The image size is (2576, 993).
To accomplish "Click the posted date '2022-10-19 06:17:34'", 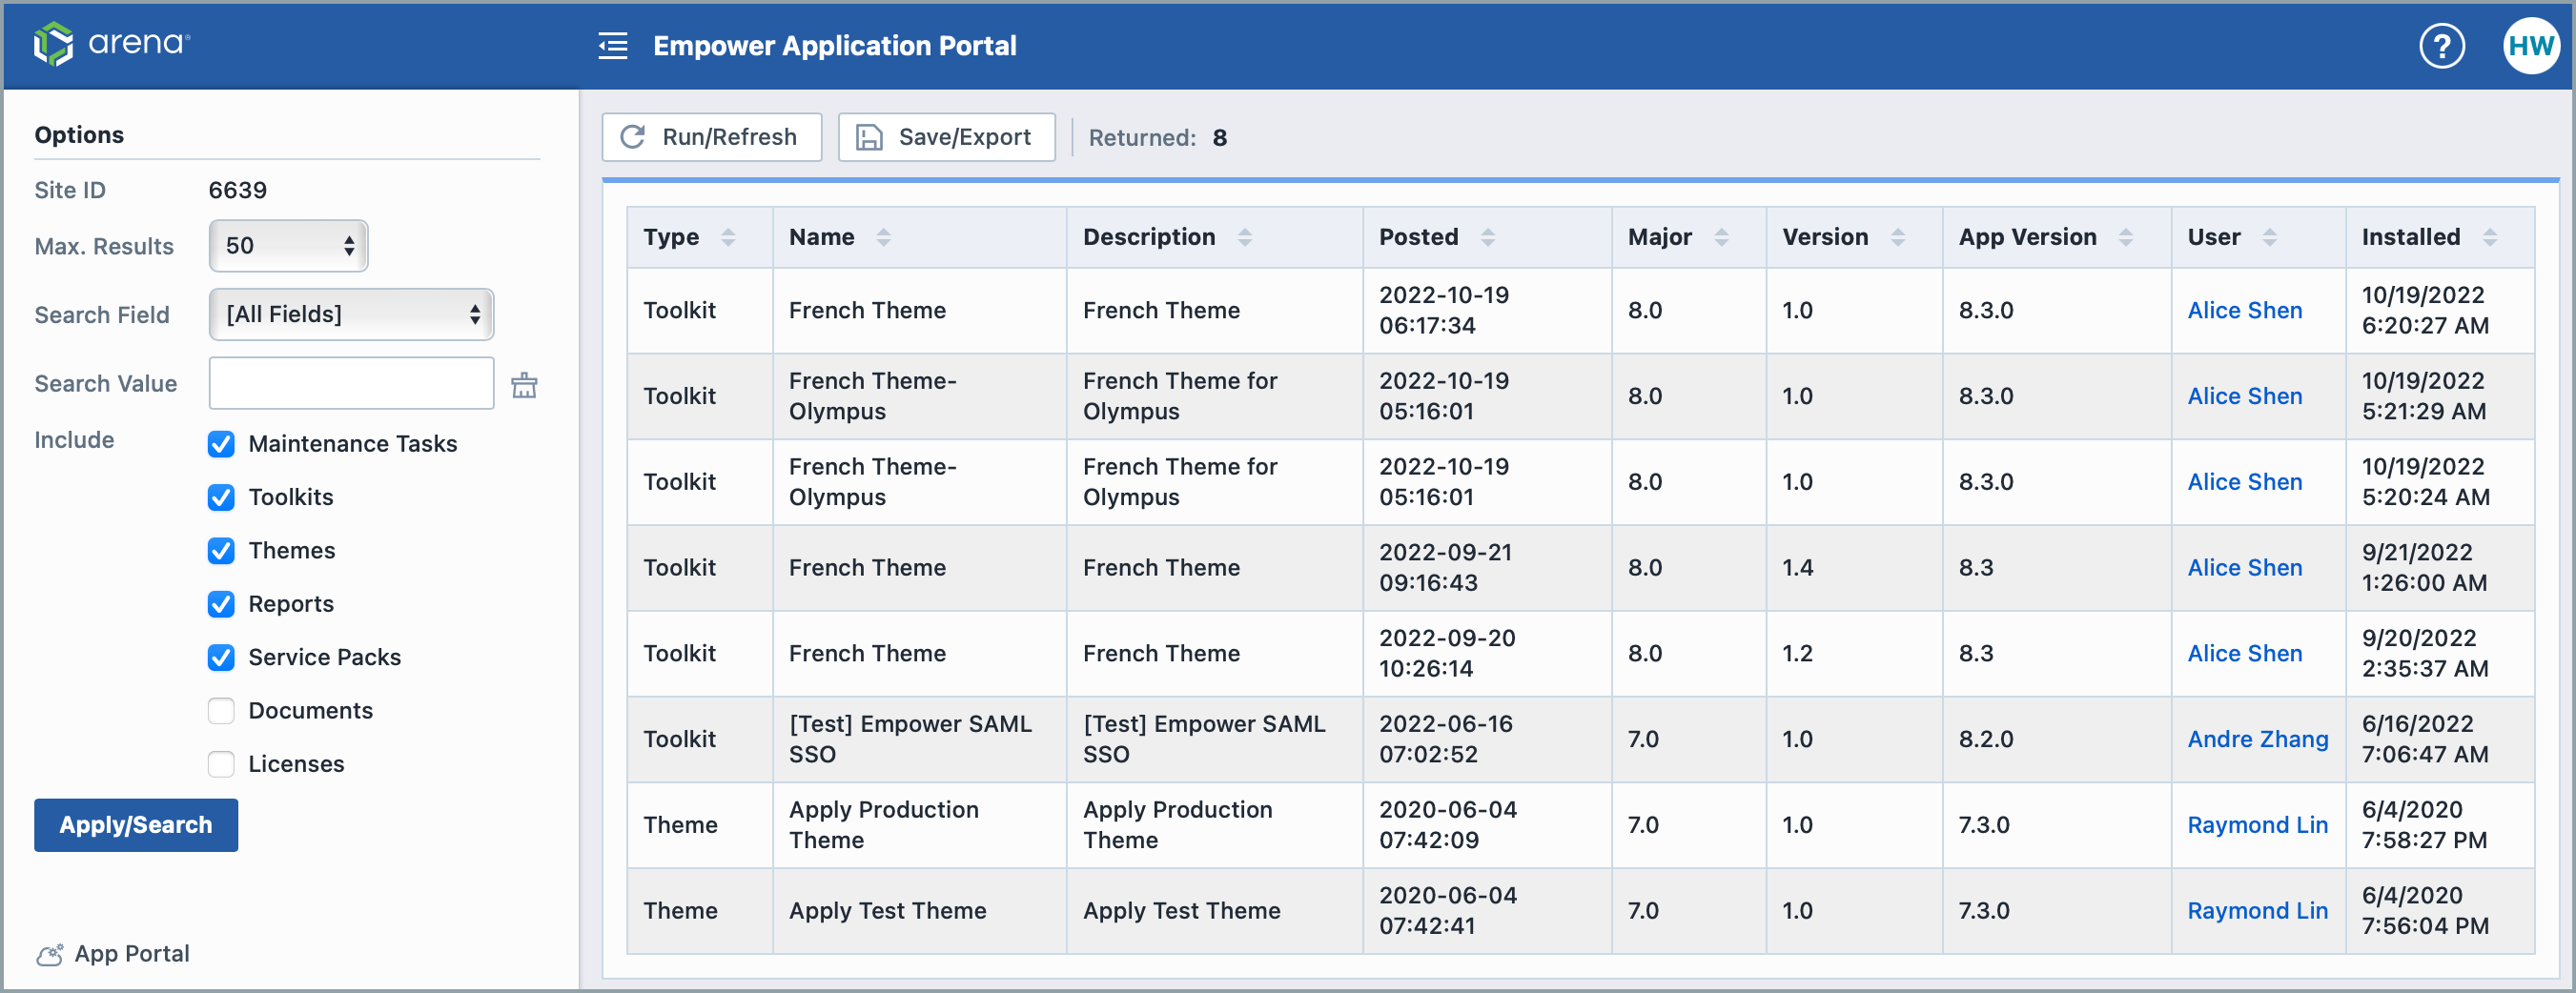I will coord(1444,310).
